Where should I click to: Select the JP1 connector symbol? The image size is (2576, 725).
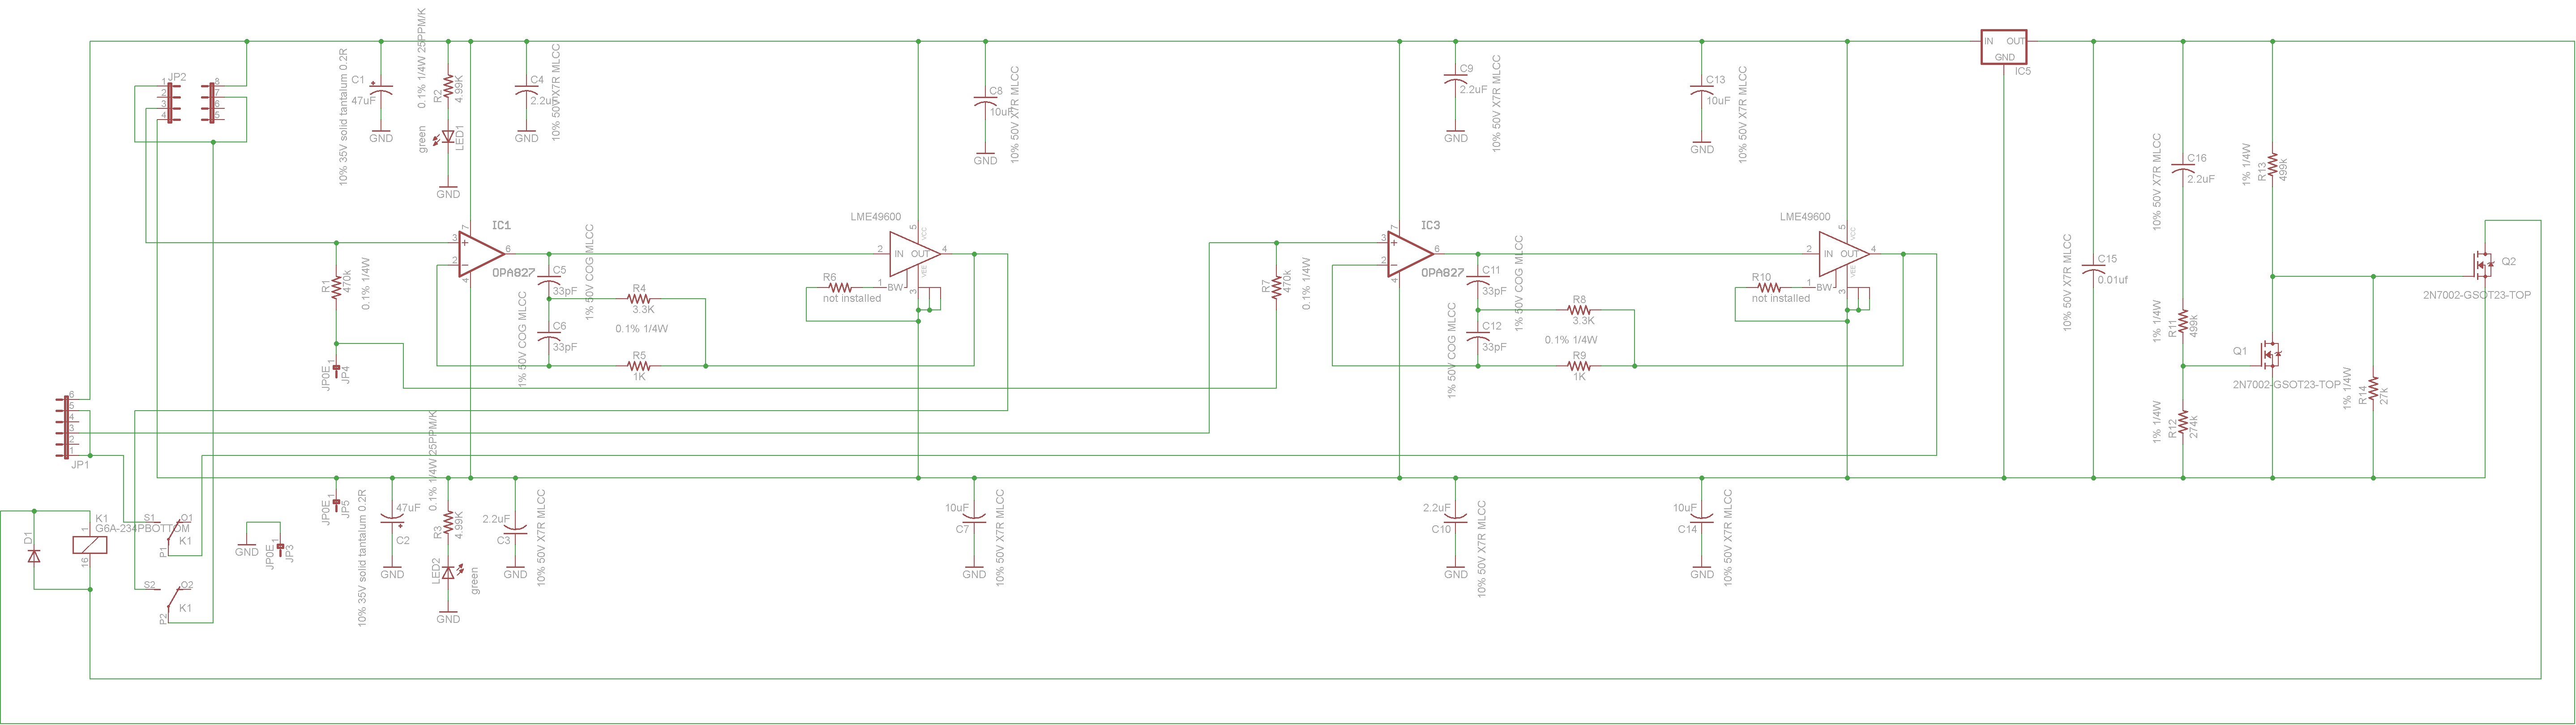67,427
